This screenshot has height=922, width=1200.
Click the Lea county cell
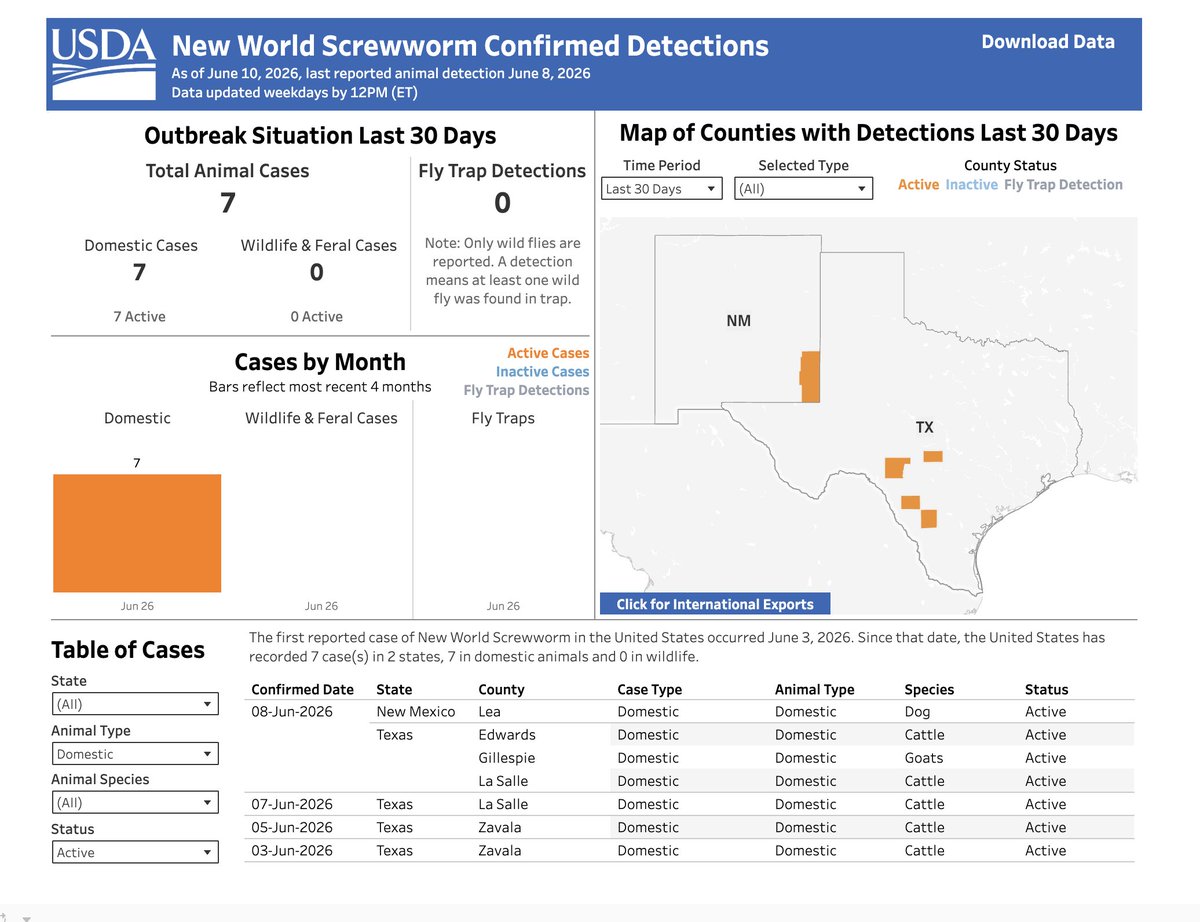click(490, 712)
